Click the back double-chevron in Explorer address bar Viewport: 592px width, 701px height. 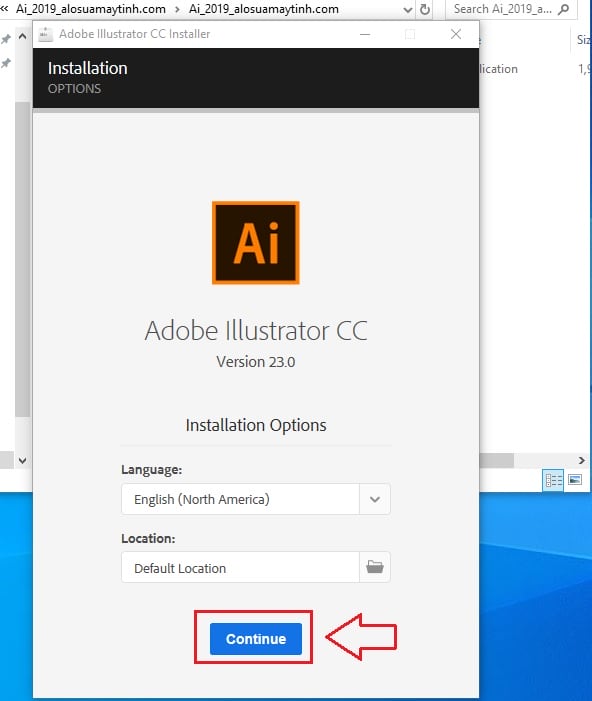click(x=4, y=8)
